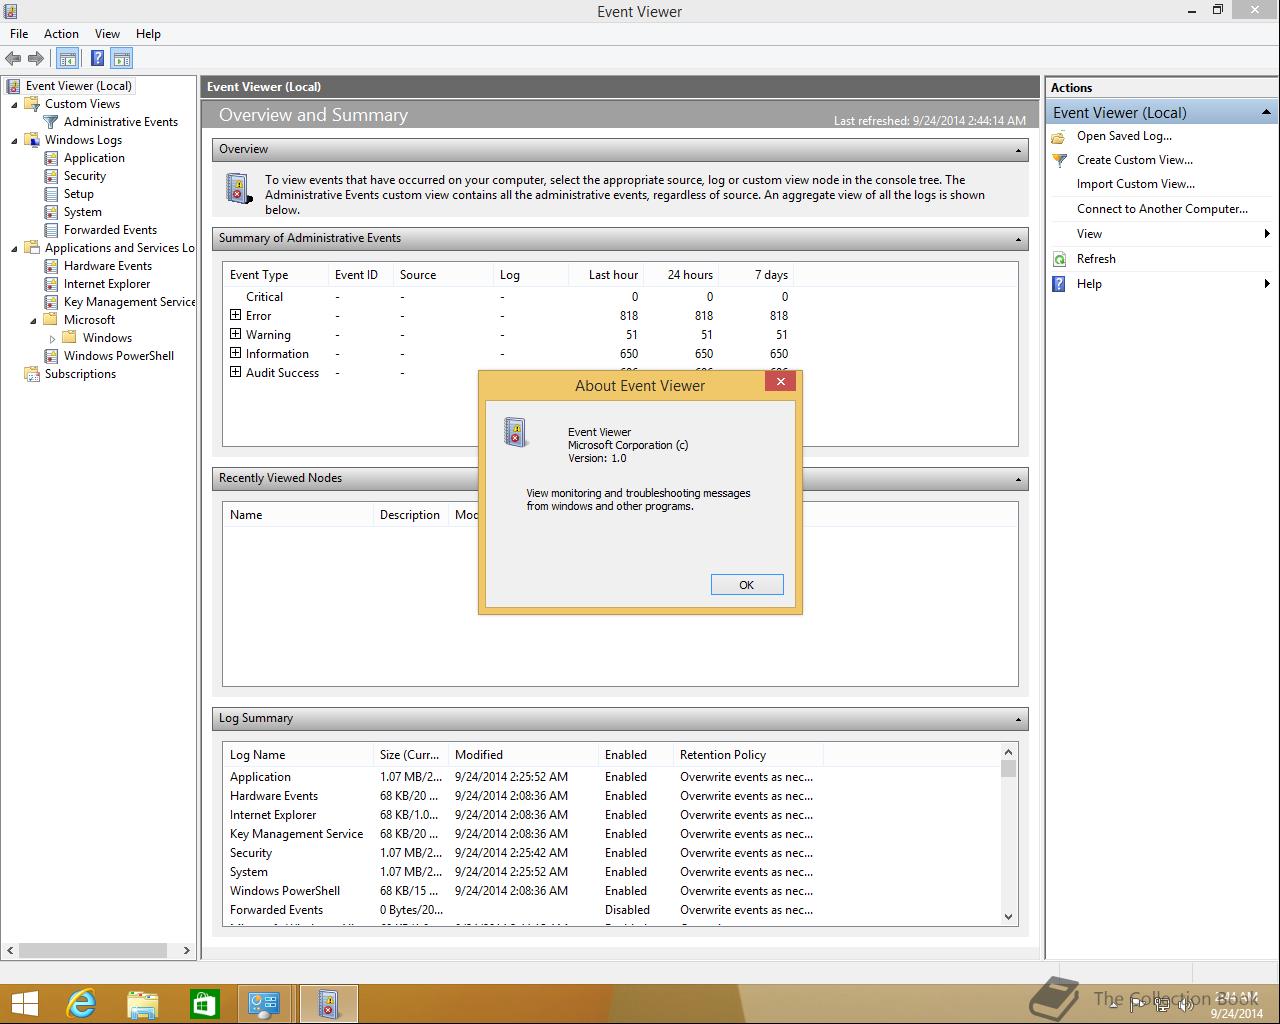The height and width of the screenshot is (1024, 1280).
Task: Collapse the Log Summary section
Action: point(1018,719)
